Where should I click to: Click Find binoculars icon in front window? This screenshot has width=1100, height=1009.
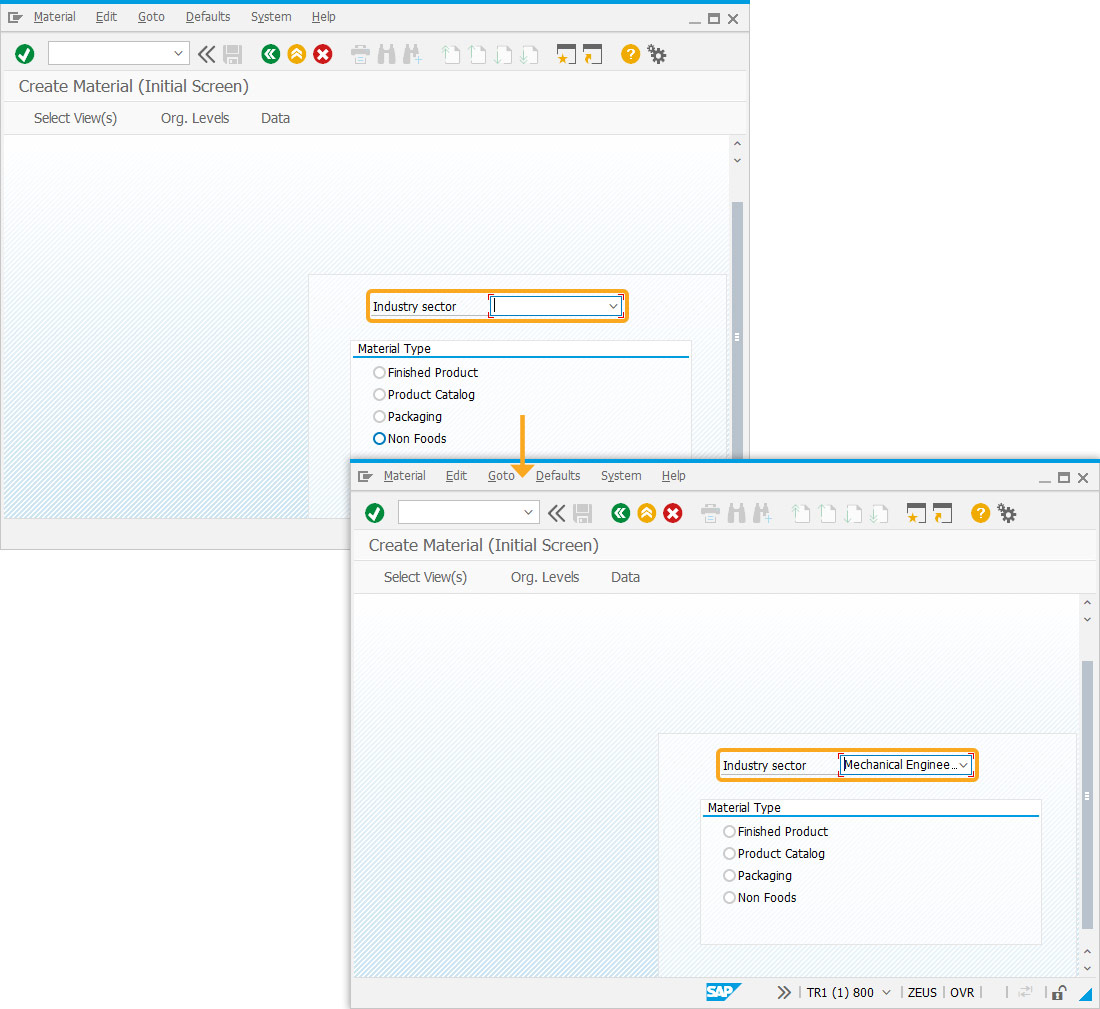click(737, 513)
